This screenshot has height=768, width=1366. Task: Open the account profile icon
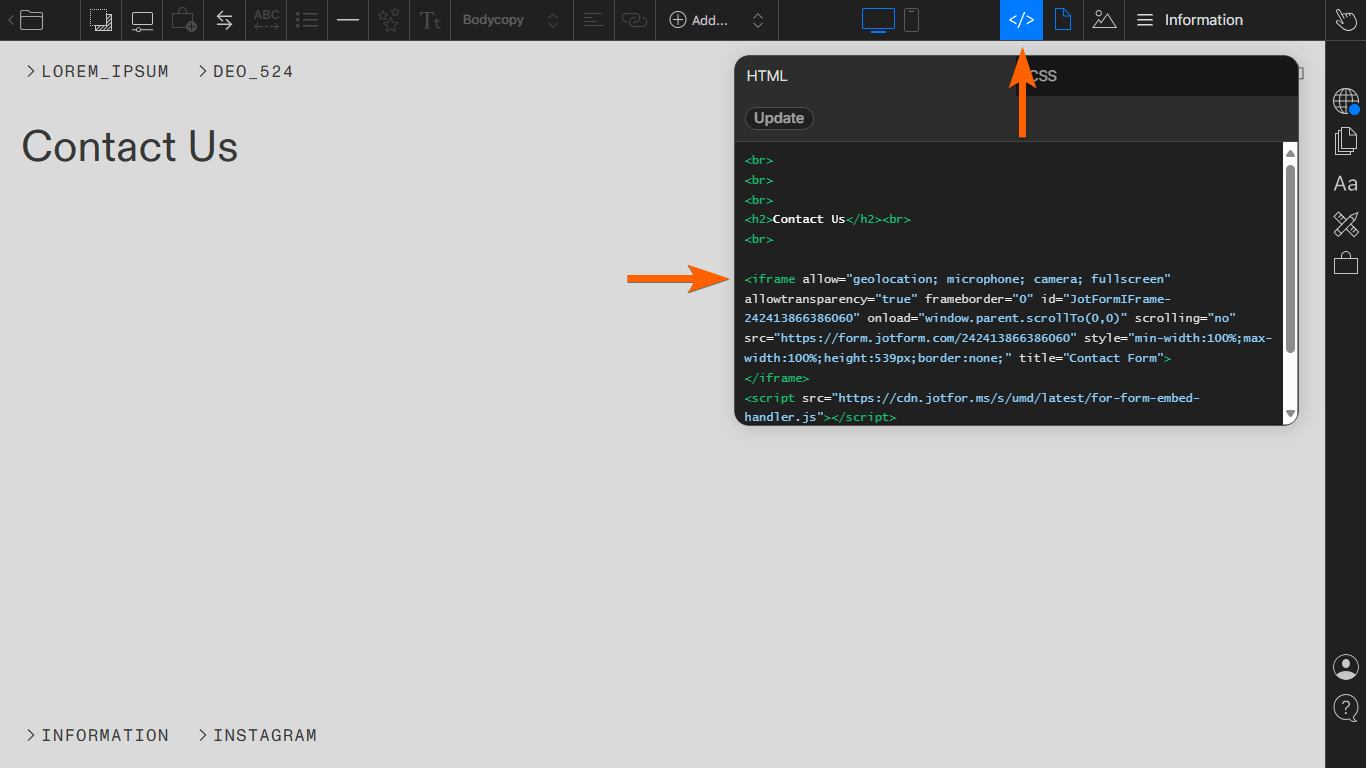click(1346, 667)
